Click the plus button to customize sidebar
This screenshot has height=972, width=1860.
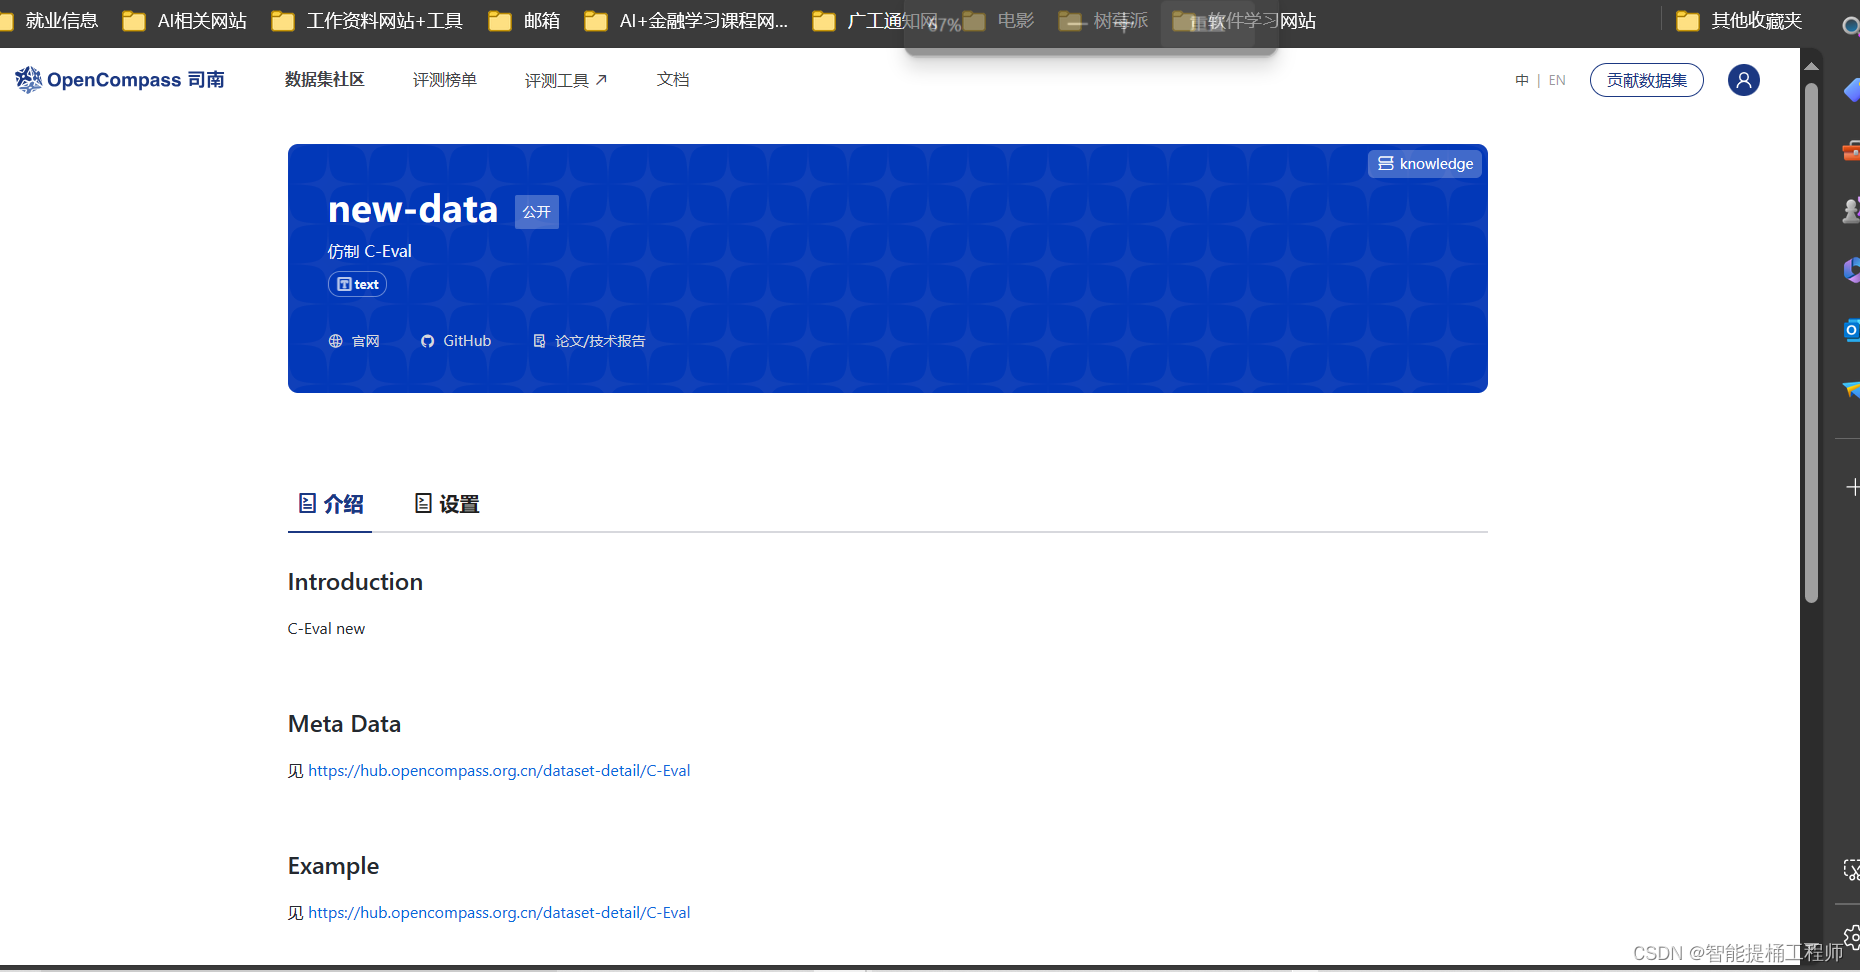(1854, 487)
